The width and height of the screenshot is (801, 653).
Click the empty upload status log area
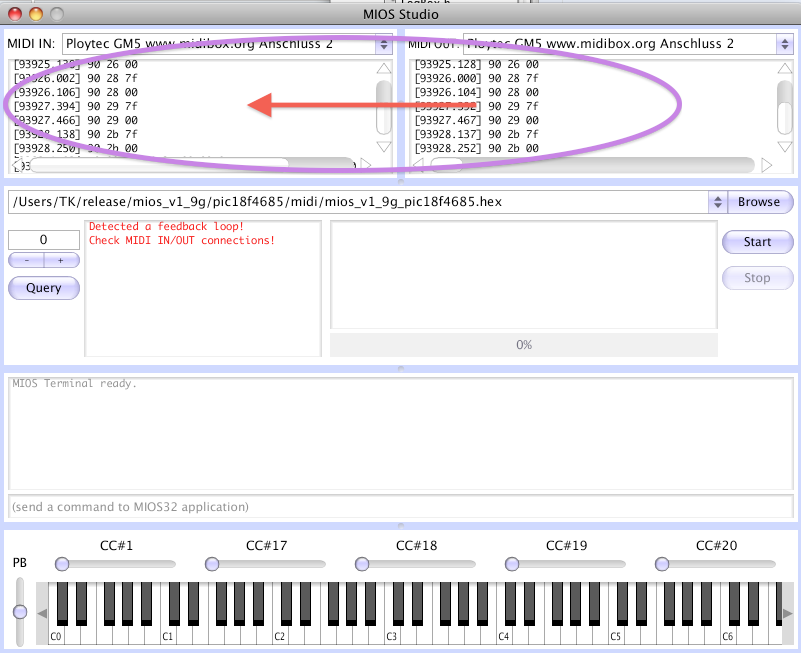click(x=524, y=275)
